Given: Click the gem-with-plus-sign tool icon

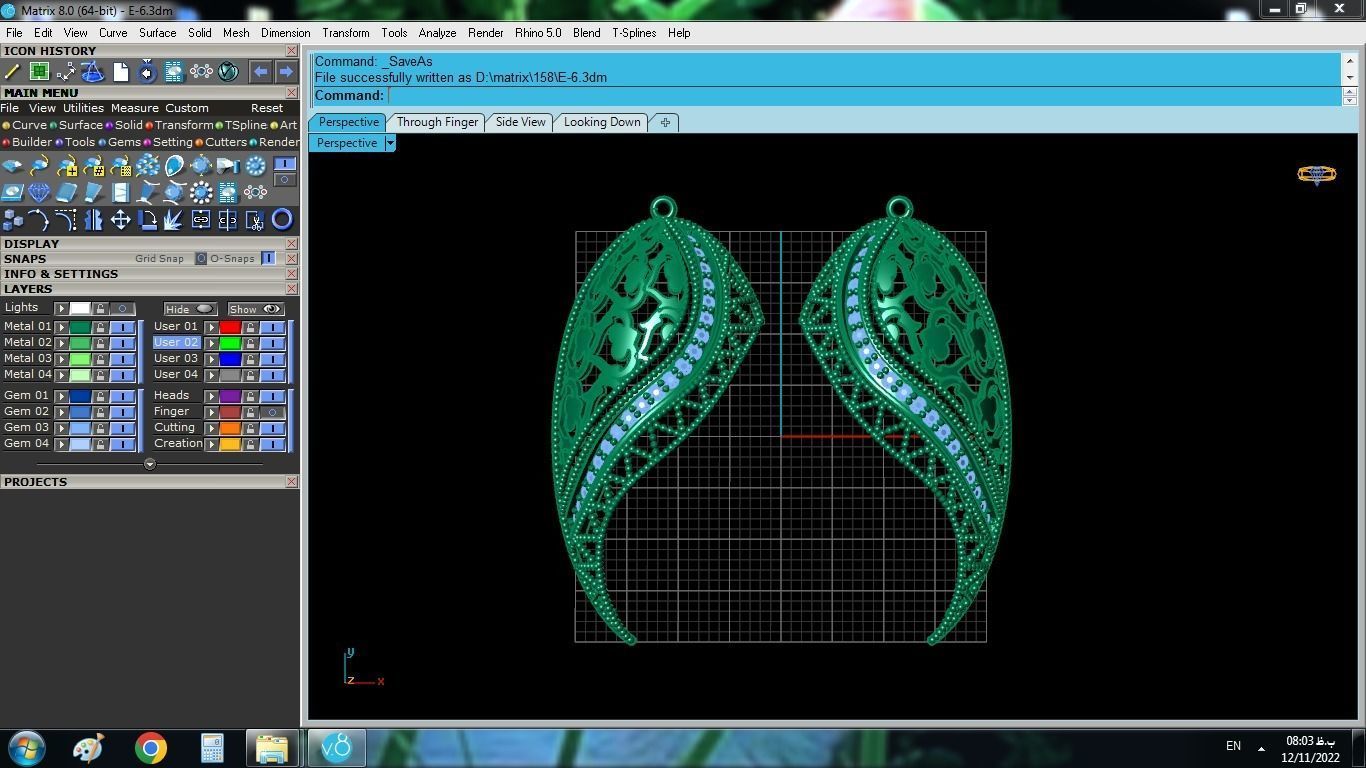Looking at the screenshot, I should click(66, 166).
